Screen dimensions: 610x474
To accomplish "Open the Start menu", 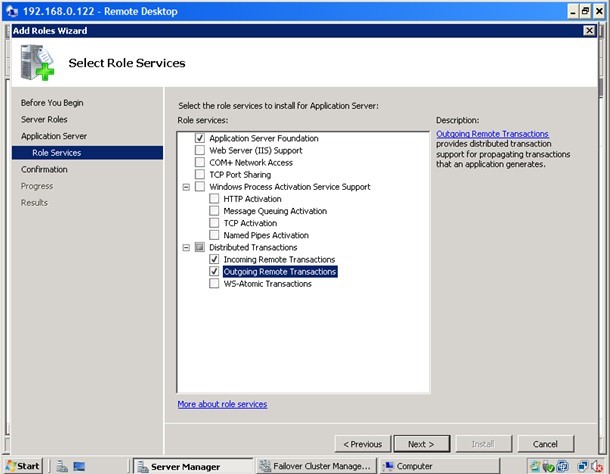I will (x=23, y=466).
